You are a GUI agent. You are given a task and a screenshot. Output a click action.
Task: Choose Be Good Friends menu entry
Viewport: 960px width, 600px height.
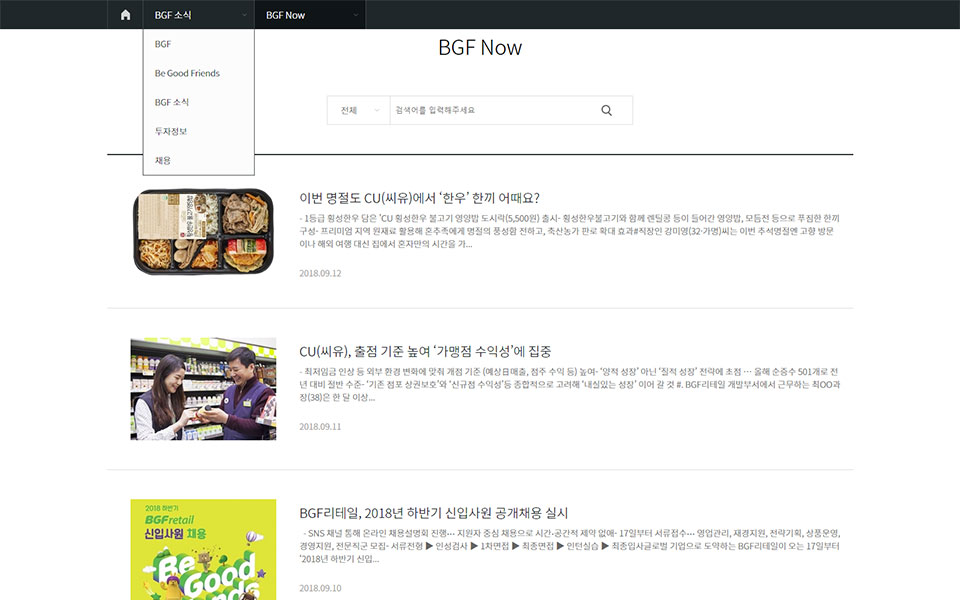[187, 73]
